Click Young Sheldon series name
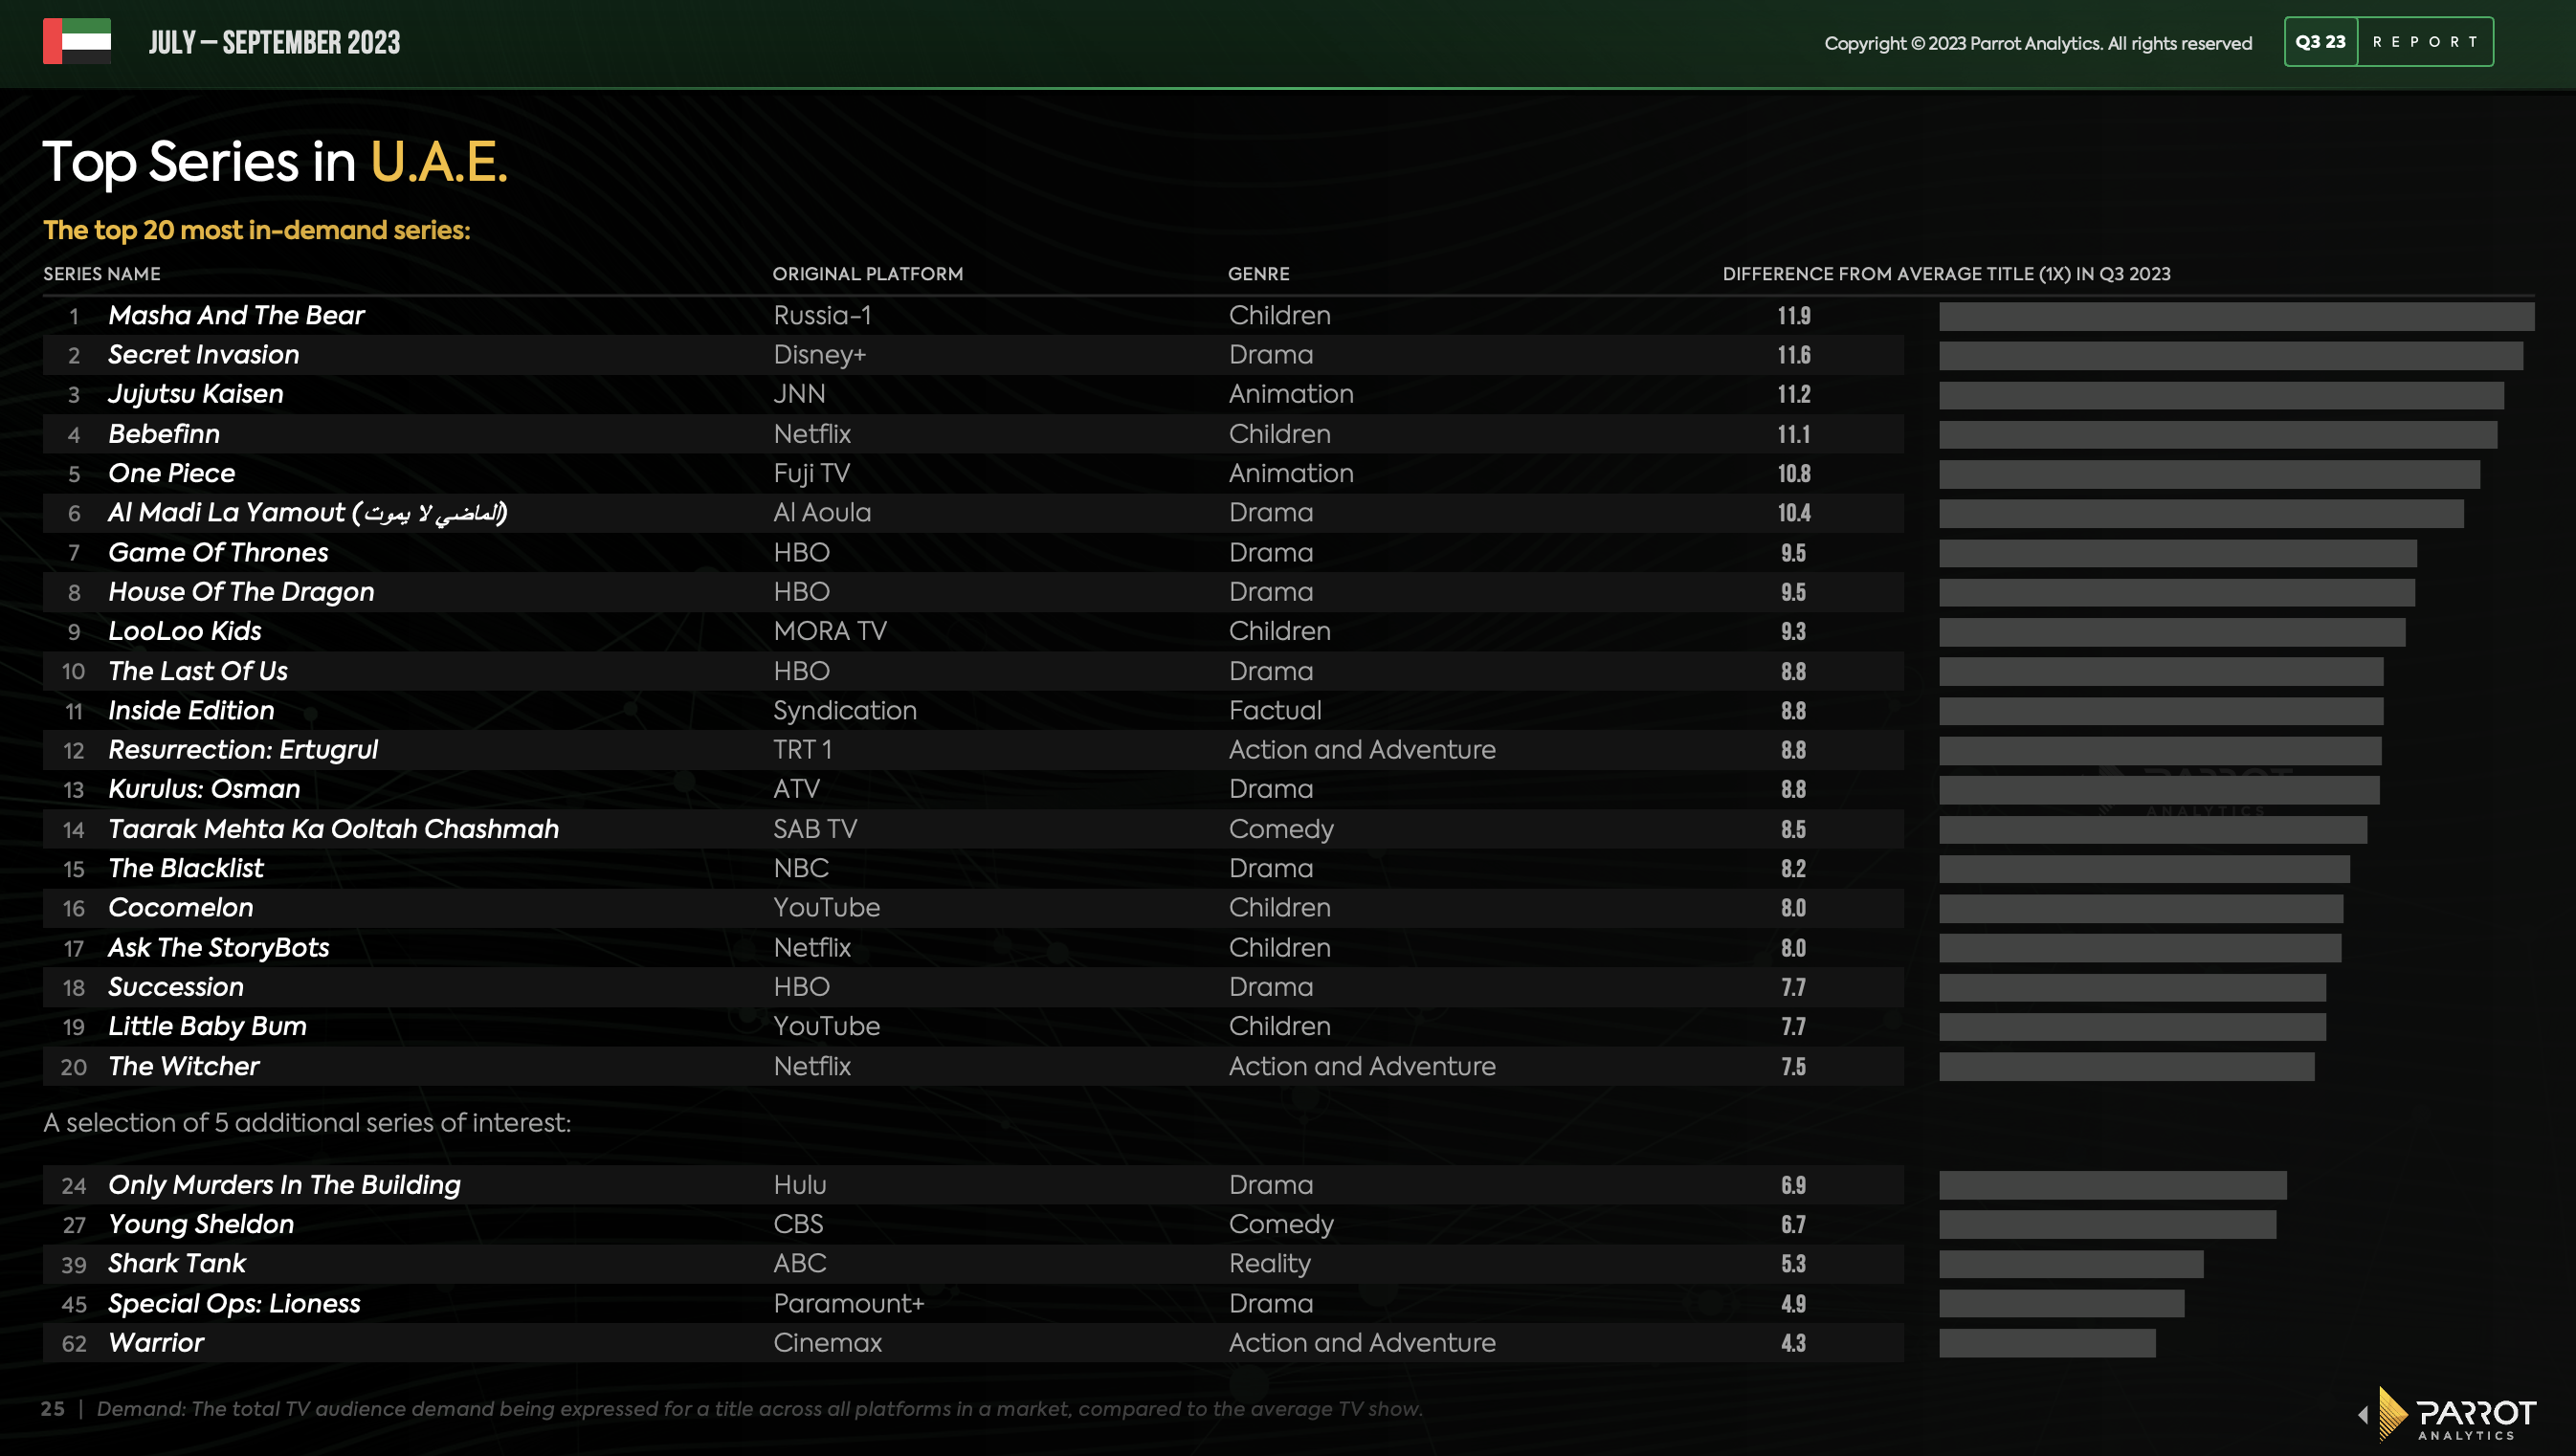Viewport: 2576px width, 1456px height. pyautogui.click(x=201, y=1224)
